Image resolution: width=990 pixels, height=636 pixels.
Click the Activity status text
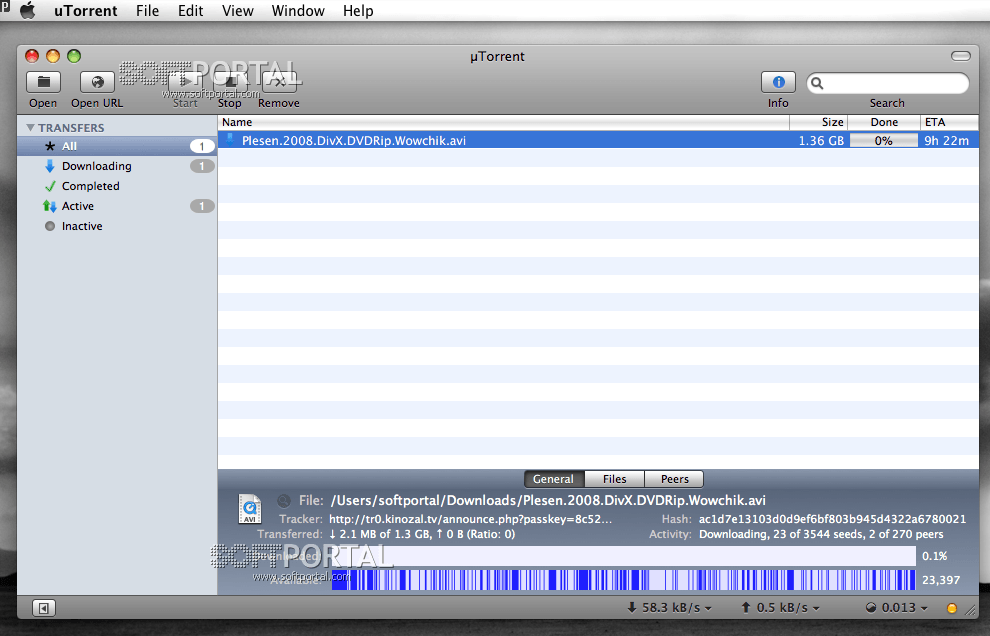click(x=821, y=534)
